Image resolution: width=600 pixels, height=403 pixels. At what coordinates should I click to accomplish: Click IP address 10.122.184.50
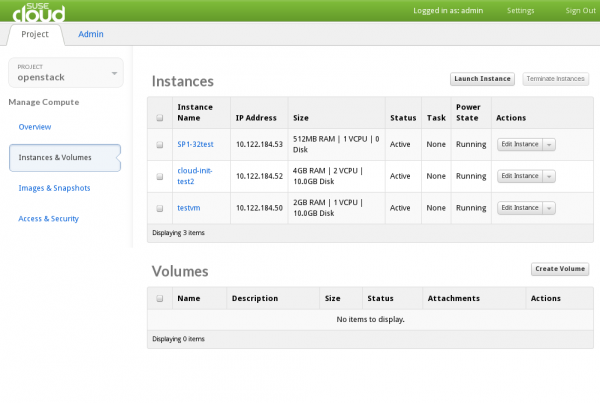pyautogui.click(x=259, y=208)
